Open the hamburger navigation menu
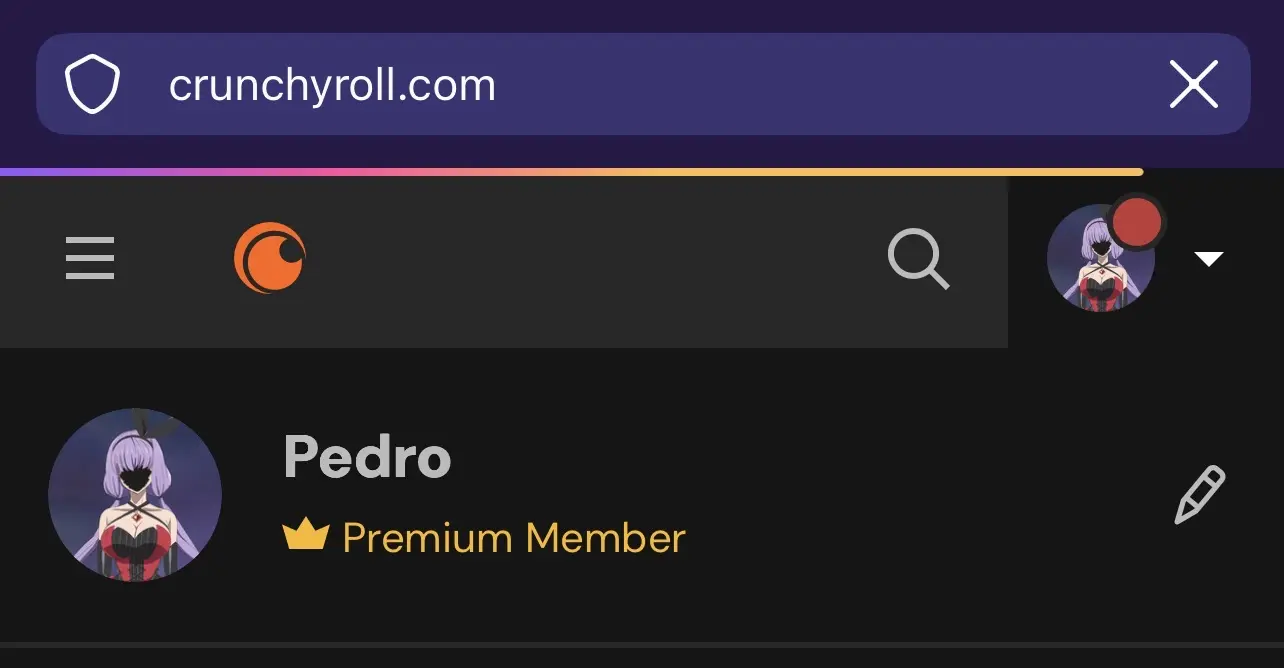Image resolution: width=1284 pixels, height=668 pixels. (90, 258)
